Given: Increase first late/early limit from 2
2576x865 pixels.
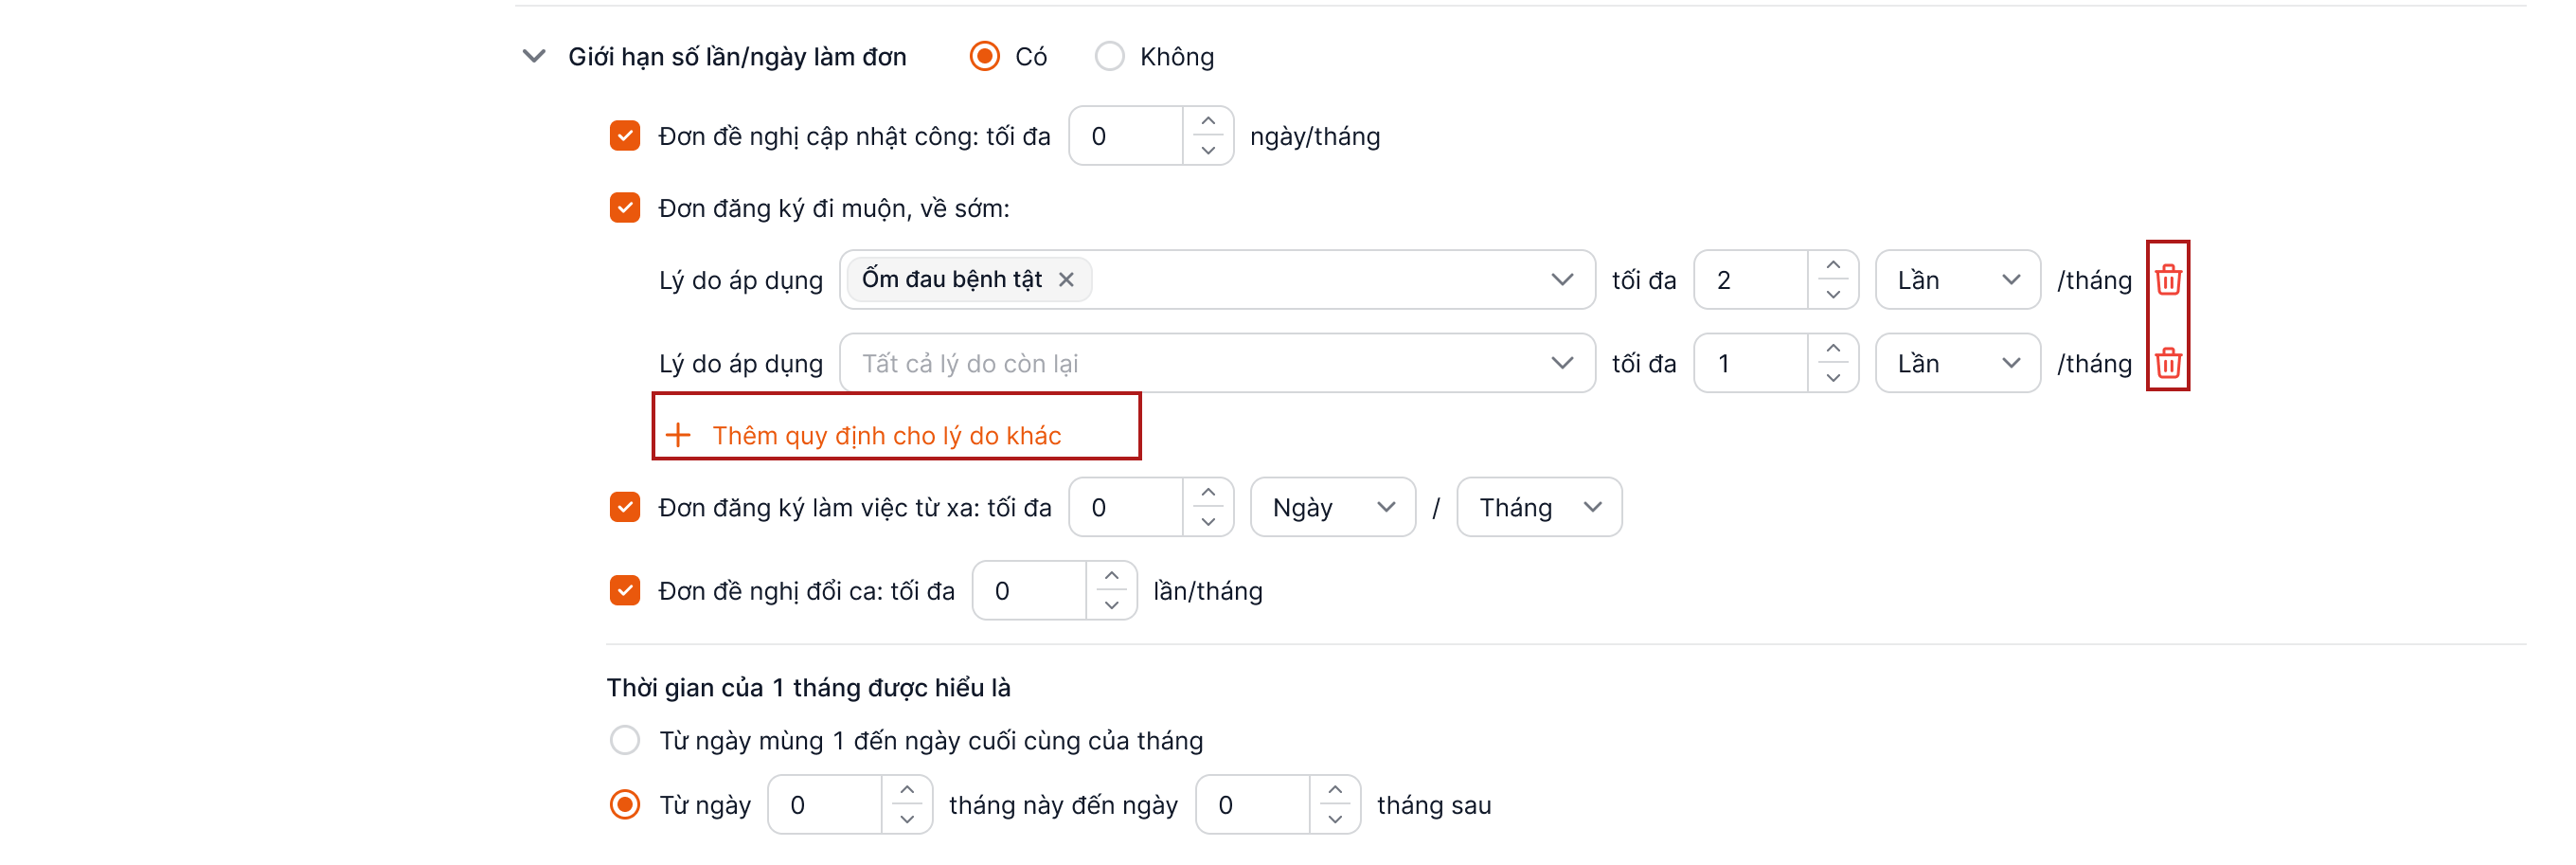Looking at the screenshot, I should pos(1832,265).
